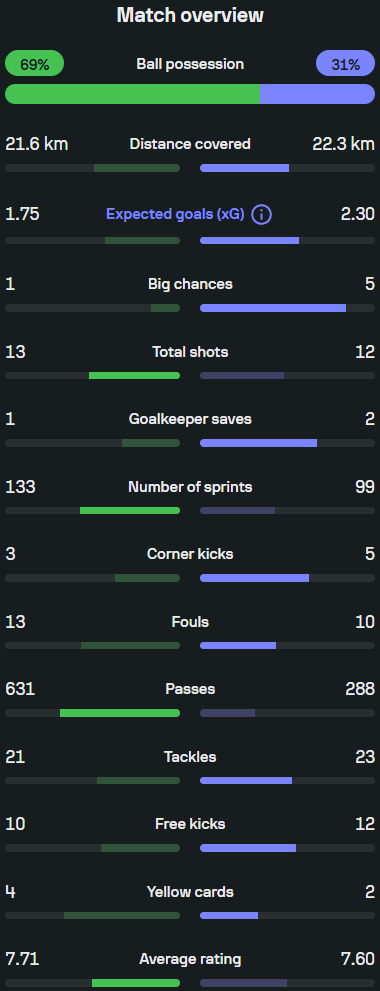Image resolution: width=380 pixels, height=991 pixels.
Task: Click the Passes stat label
Action: pyautogui.click(x=190, y=690)
